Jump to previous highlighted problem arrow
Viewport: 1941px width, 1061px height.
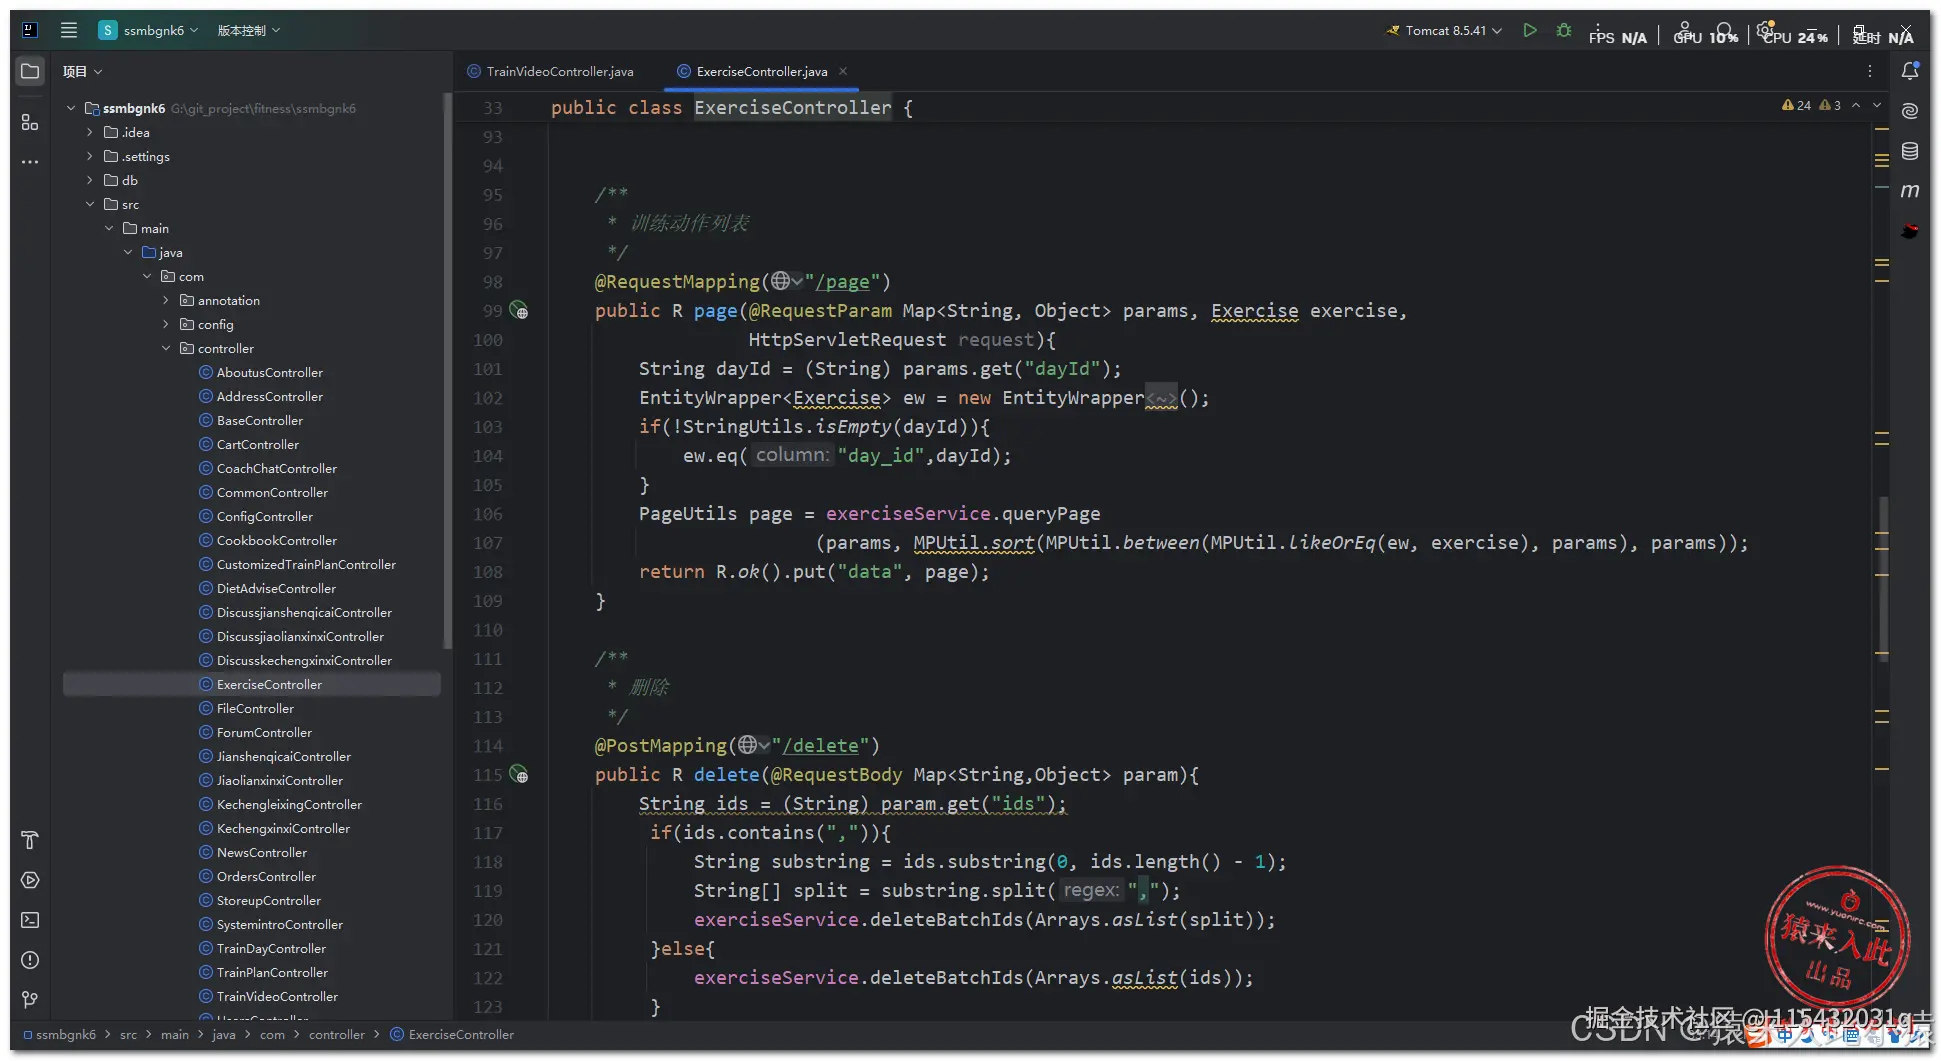pyautogui.click(x=1856, y=105)
